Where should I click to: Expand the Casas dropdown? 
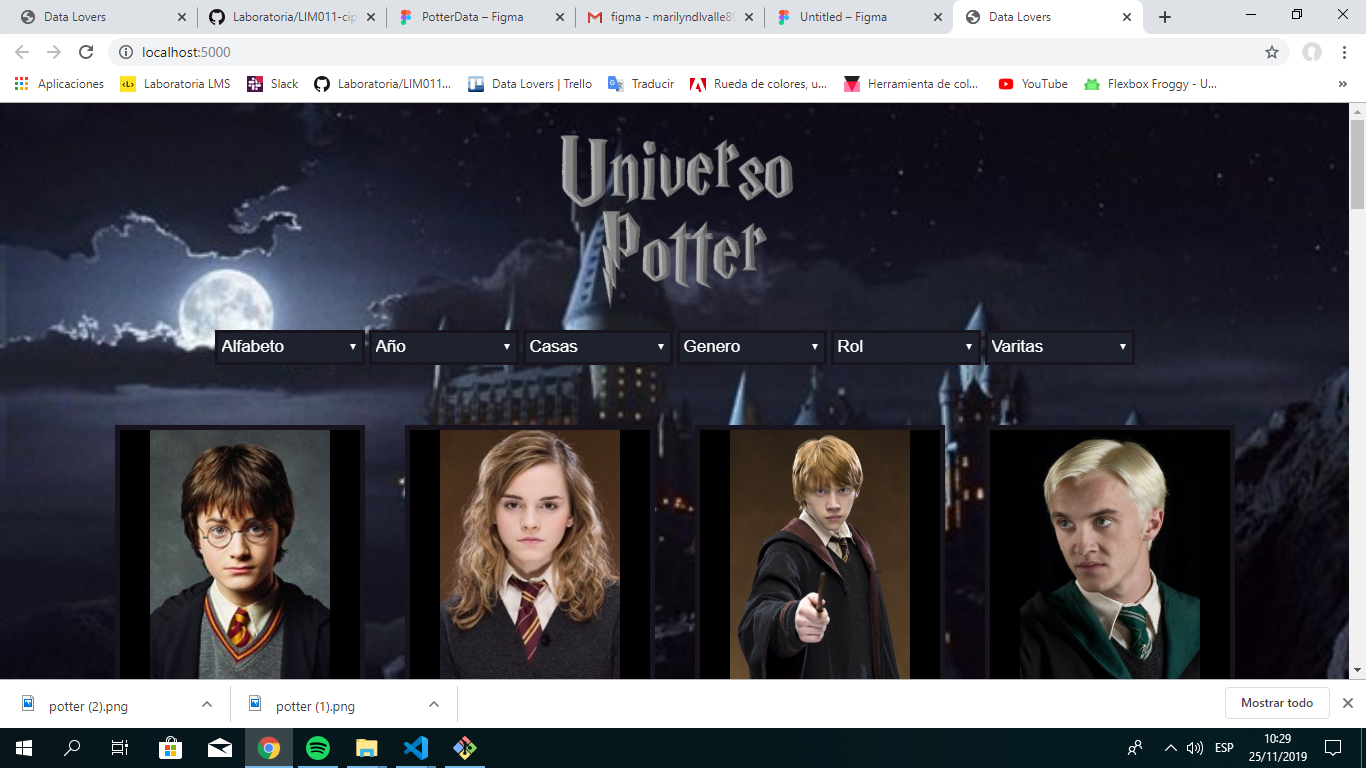[x=596, y=347]
